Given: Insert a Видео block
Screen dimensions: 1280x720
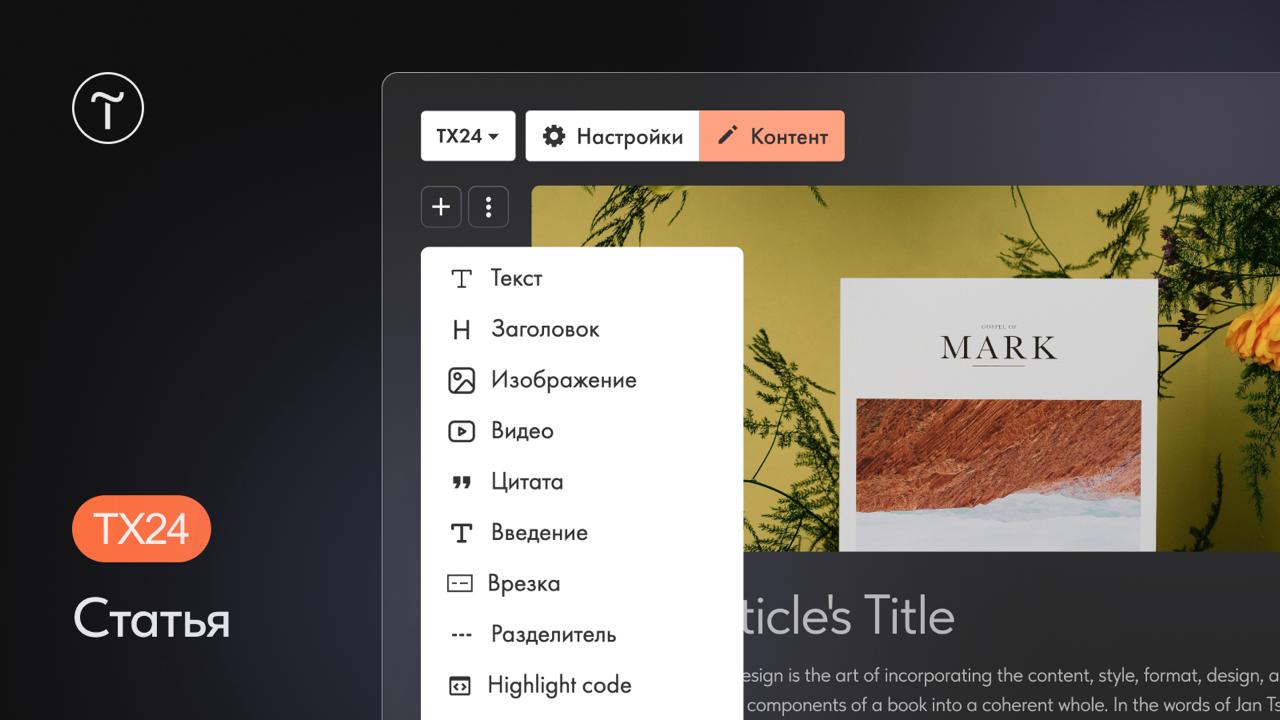Looking at the screenshot, I should tap(582, 431).
